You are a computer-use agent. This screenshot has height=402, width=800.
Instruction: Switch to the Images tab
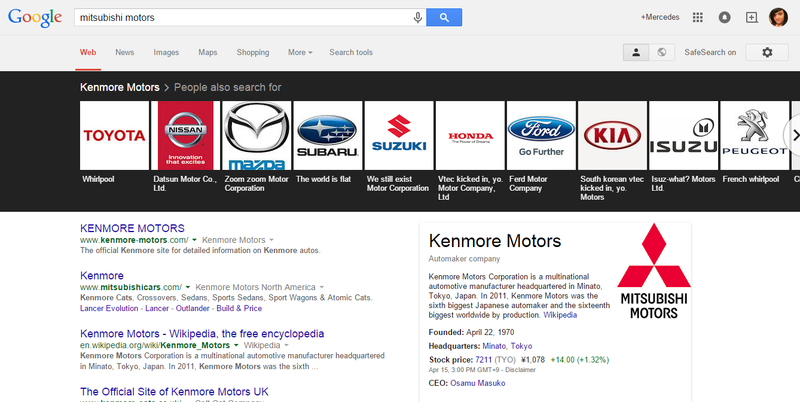[166, 52]
